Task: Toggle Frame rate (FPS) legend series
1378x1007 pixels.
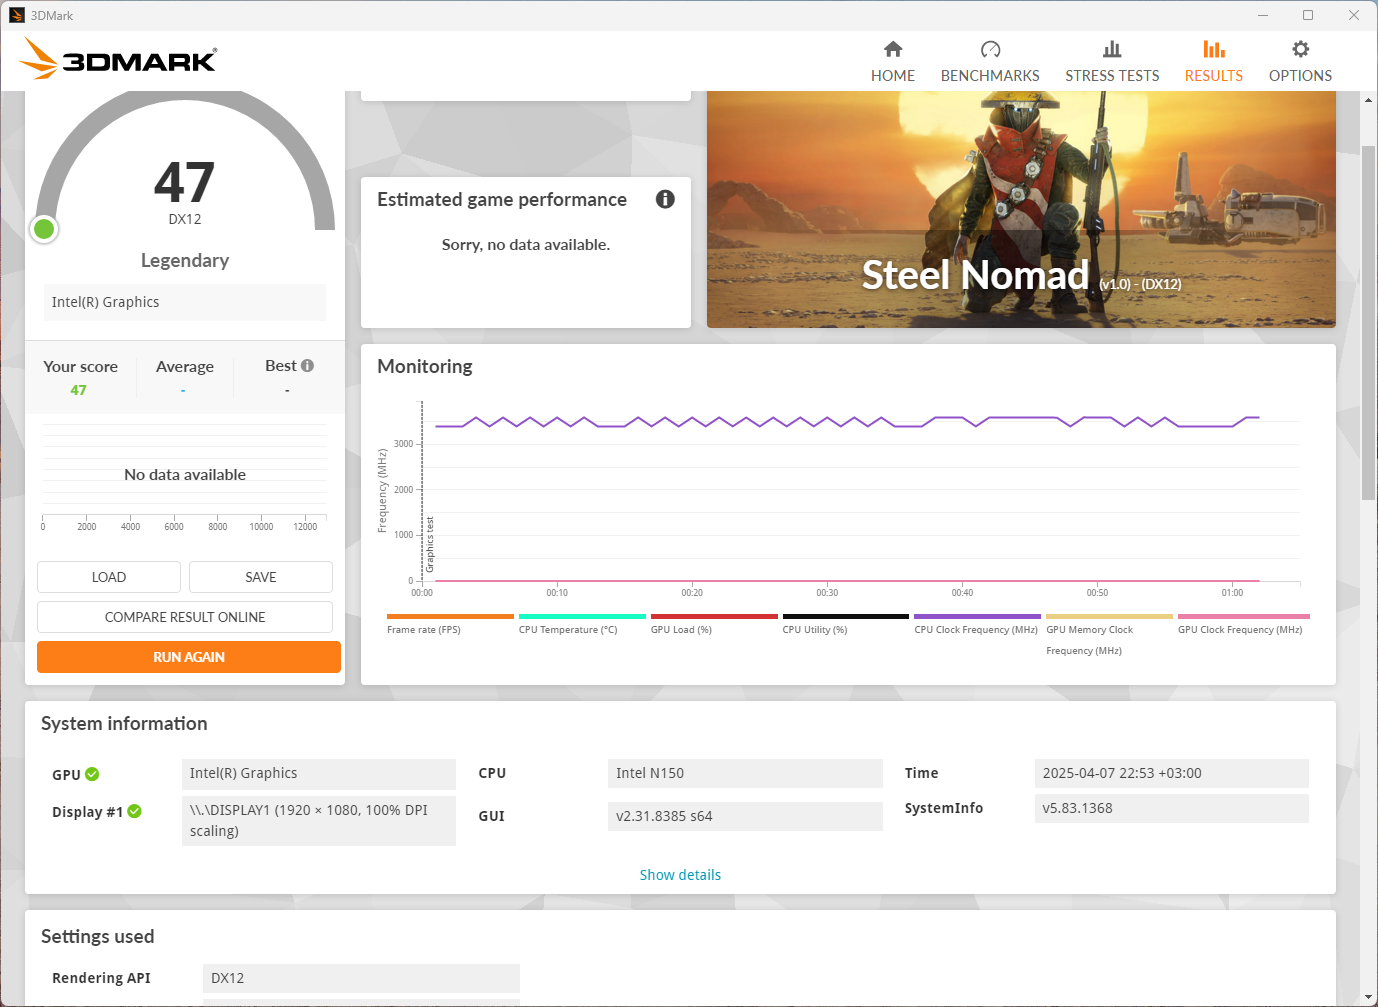Action: pyautogui.click(x=424, y=630)
